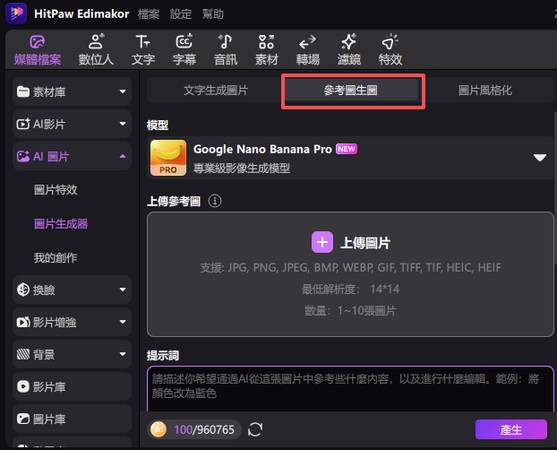Click the AI credits coin icon
Screen dimensions: 557x450
click(159, 429)
